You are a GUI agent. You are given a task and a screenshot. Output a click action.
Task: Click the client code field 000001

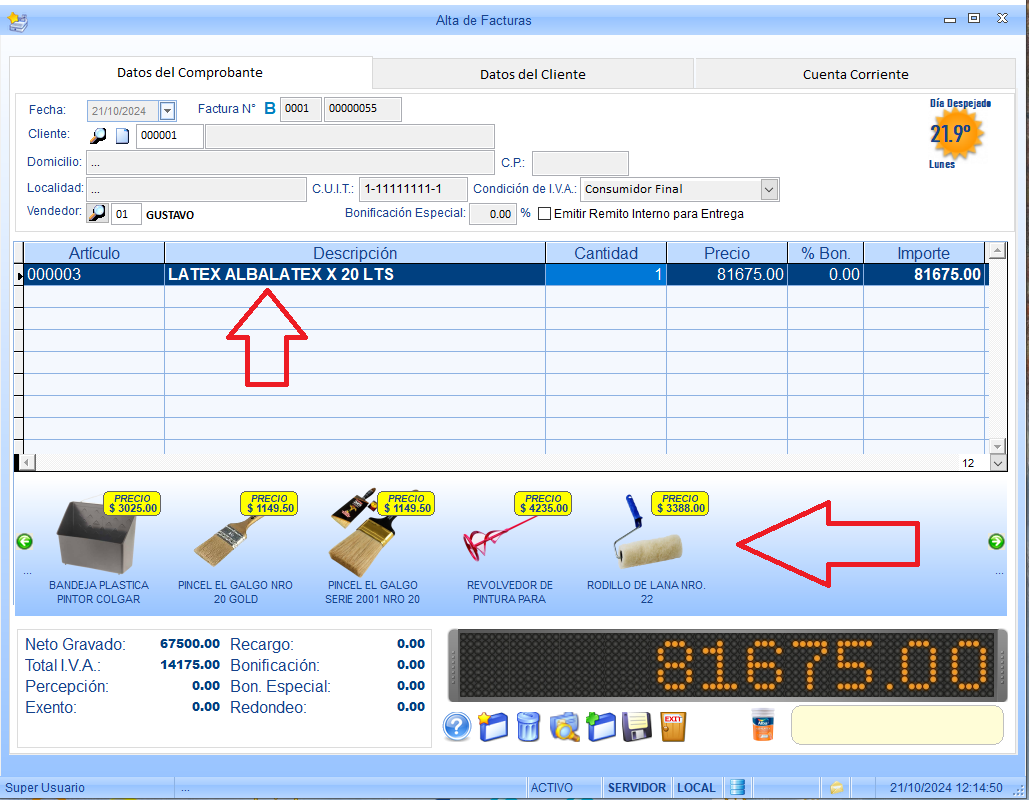pyautogui.click(x=169, y=136)
